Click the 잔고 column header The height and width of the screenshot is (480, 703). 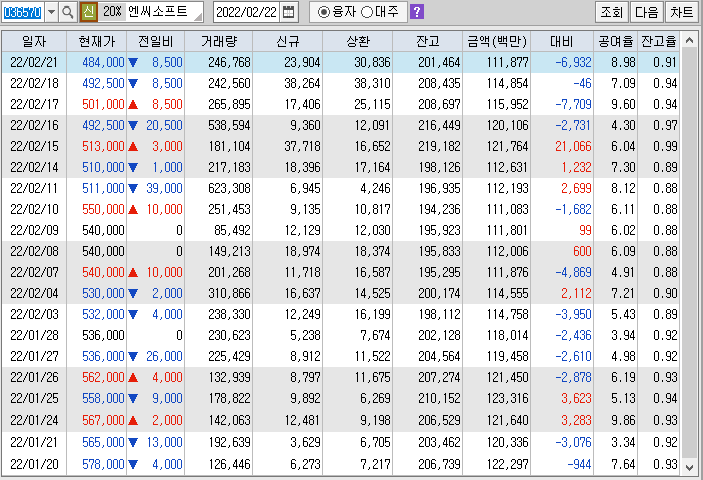[x=427, y=42]
